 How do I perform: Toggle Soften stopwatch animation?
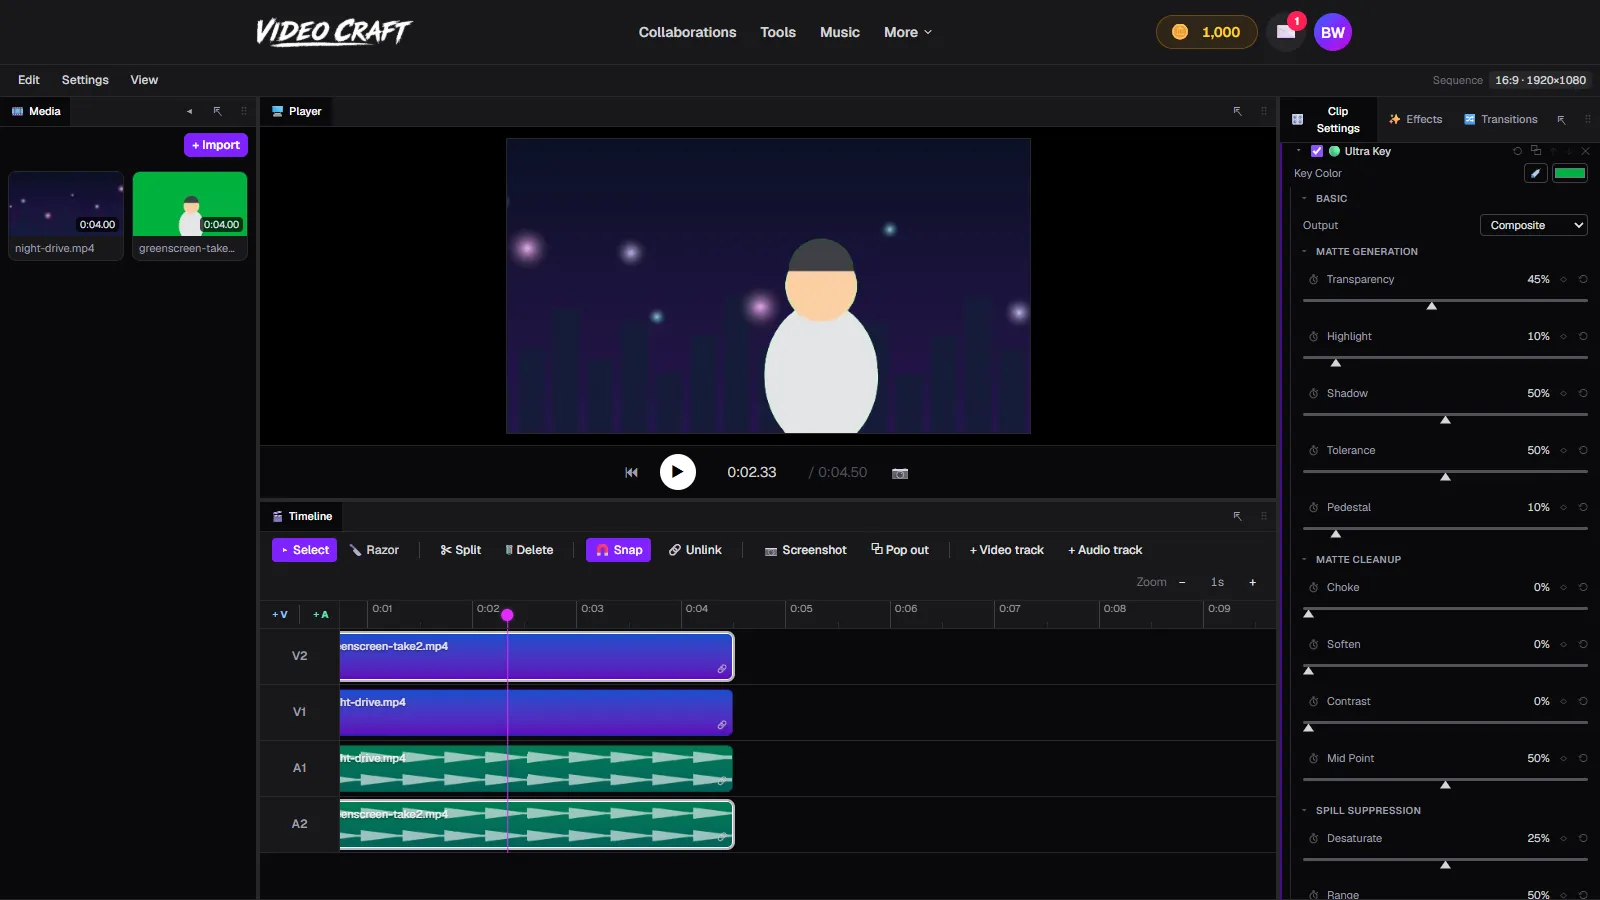1314,645
